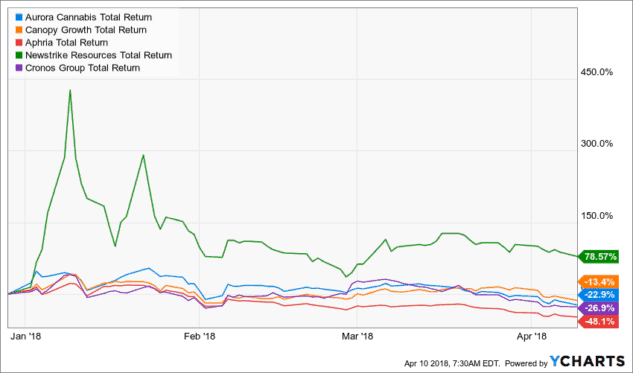Click the green 78.57% value flag
The height and width of the screenshot is (373, 633).
tap(599, 257)
